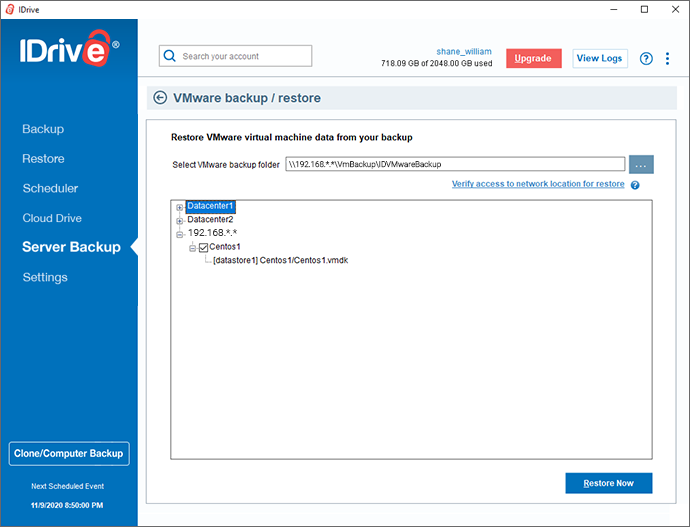
Task: Click the help icon next to Verify access link
Action: 635,185
